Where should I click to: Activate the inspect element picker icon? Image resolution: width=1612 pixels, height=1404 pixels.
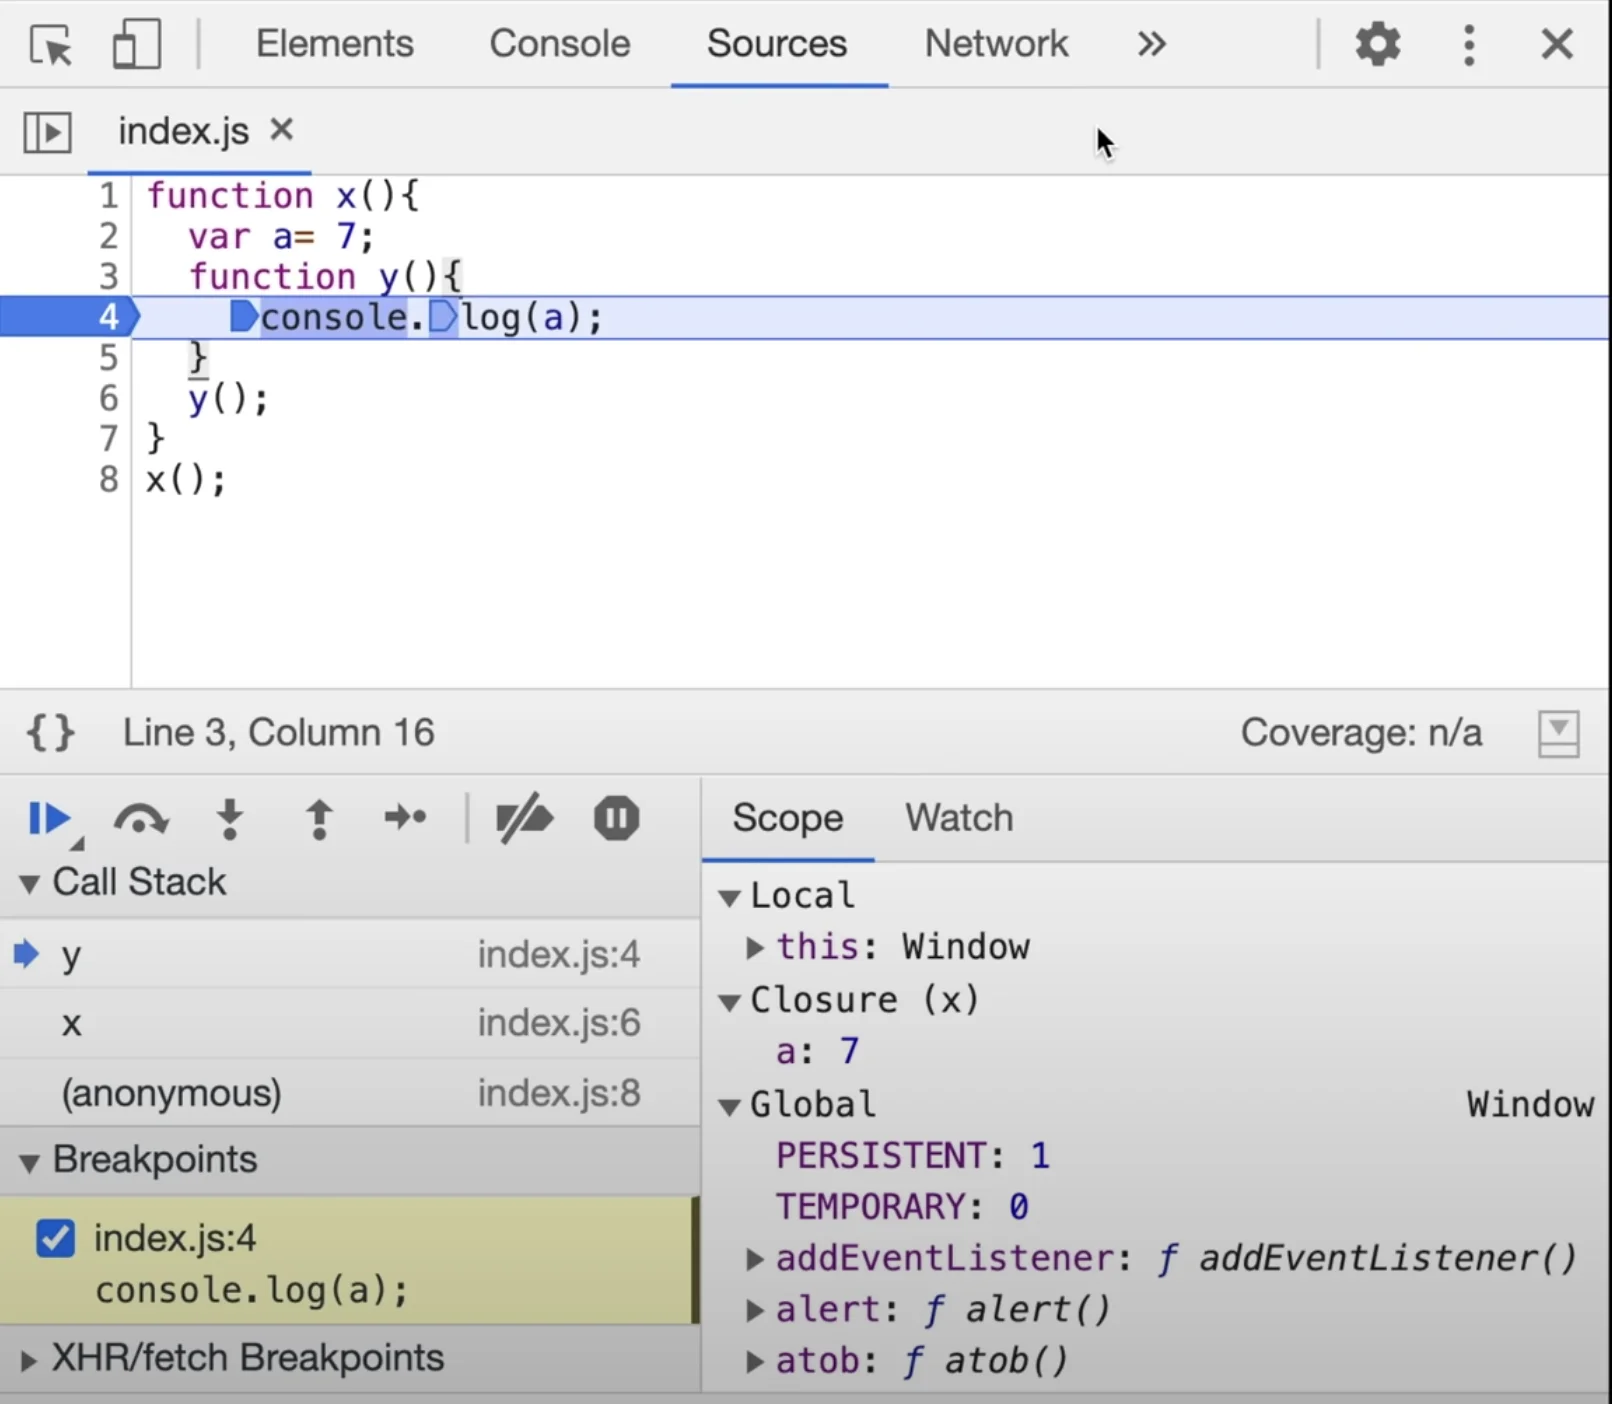[x=51, y=45]
